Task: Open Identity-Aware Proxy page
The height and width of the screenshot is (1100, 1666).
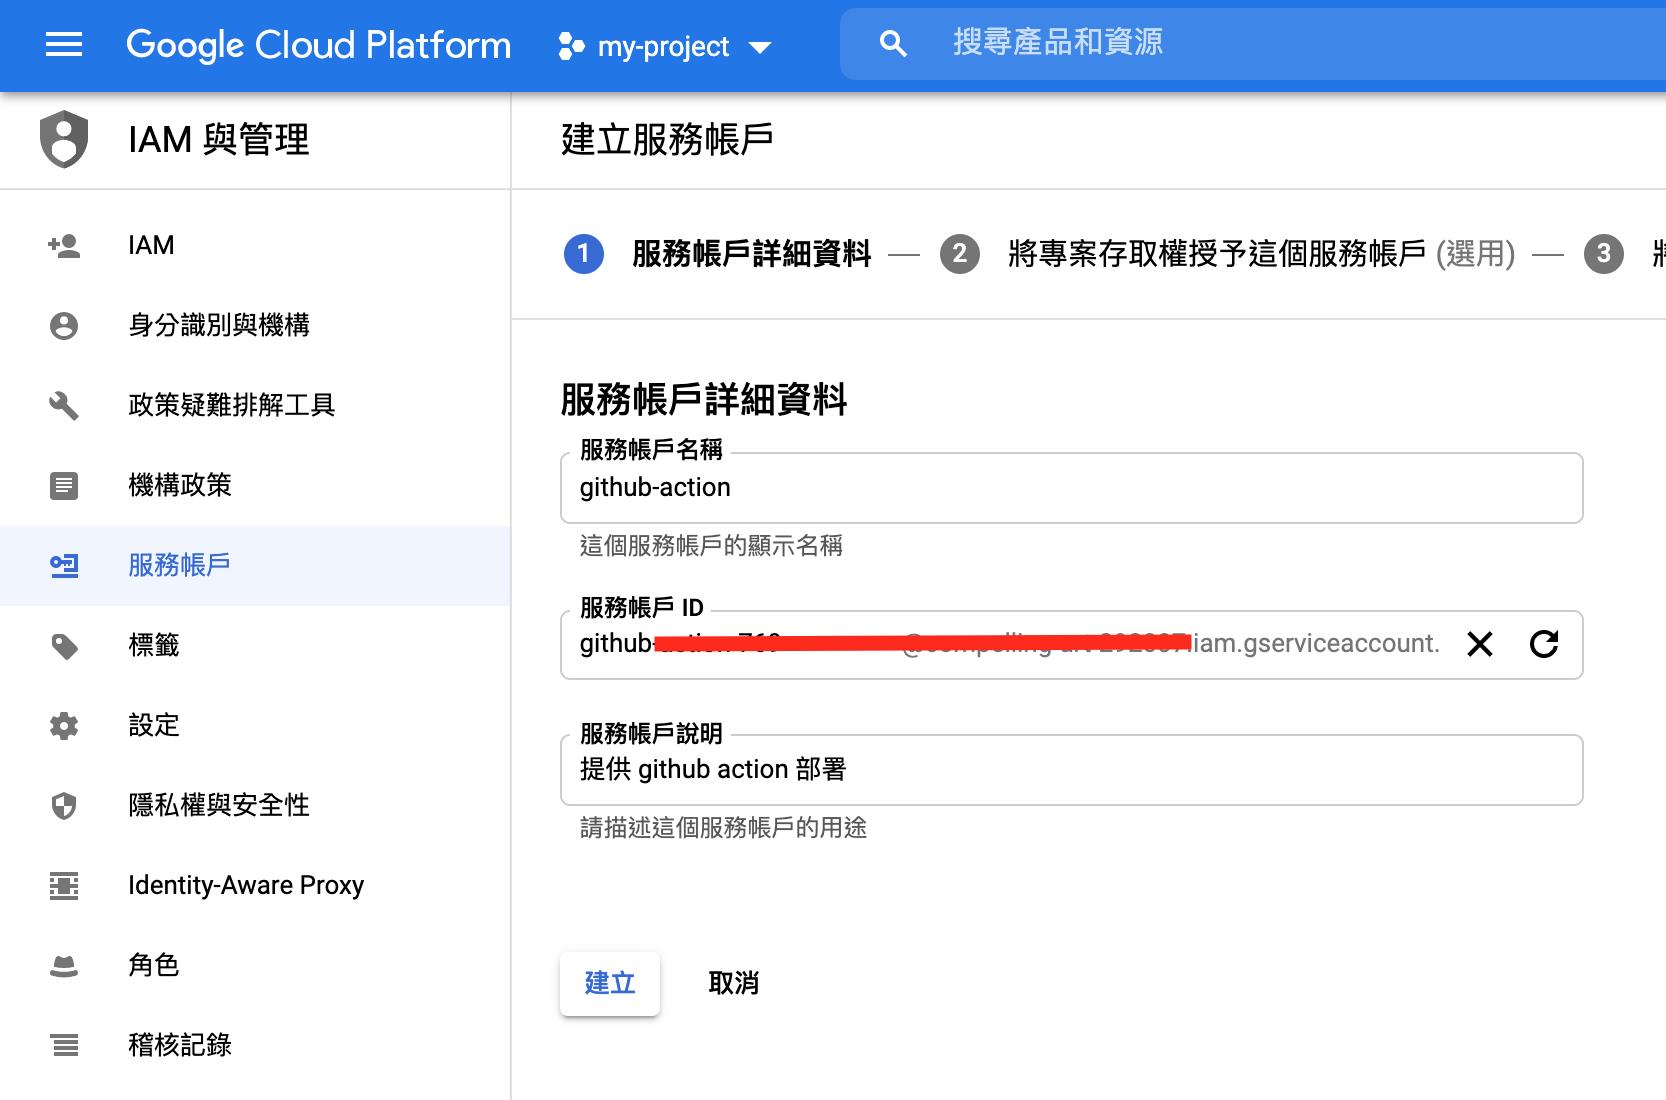Action: [255, 886]
